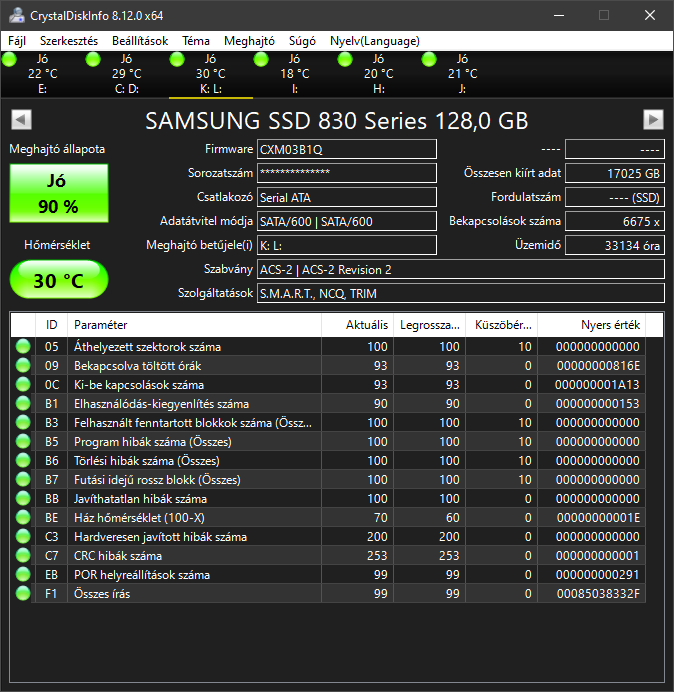
Task: Select 'Bekapcsolva töltött órák' row text
Action: pos(138,366)
